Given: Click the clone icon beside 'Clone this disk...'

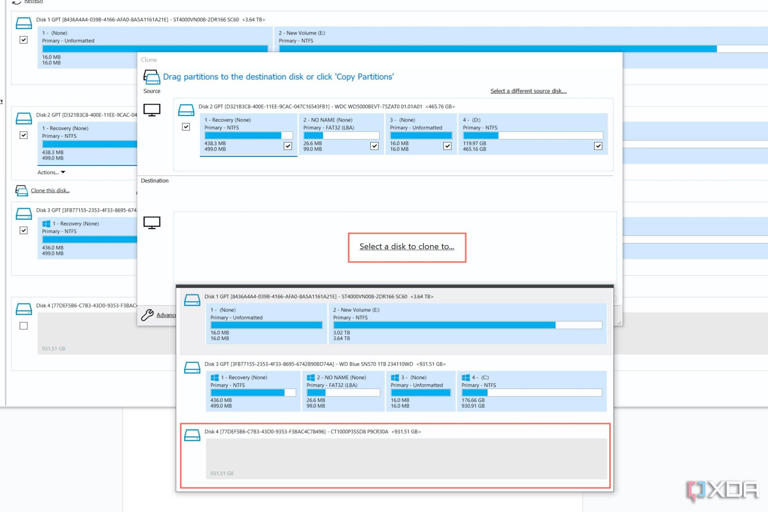Looking at the screenshot, I should [x=21, y=191].
